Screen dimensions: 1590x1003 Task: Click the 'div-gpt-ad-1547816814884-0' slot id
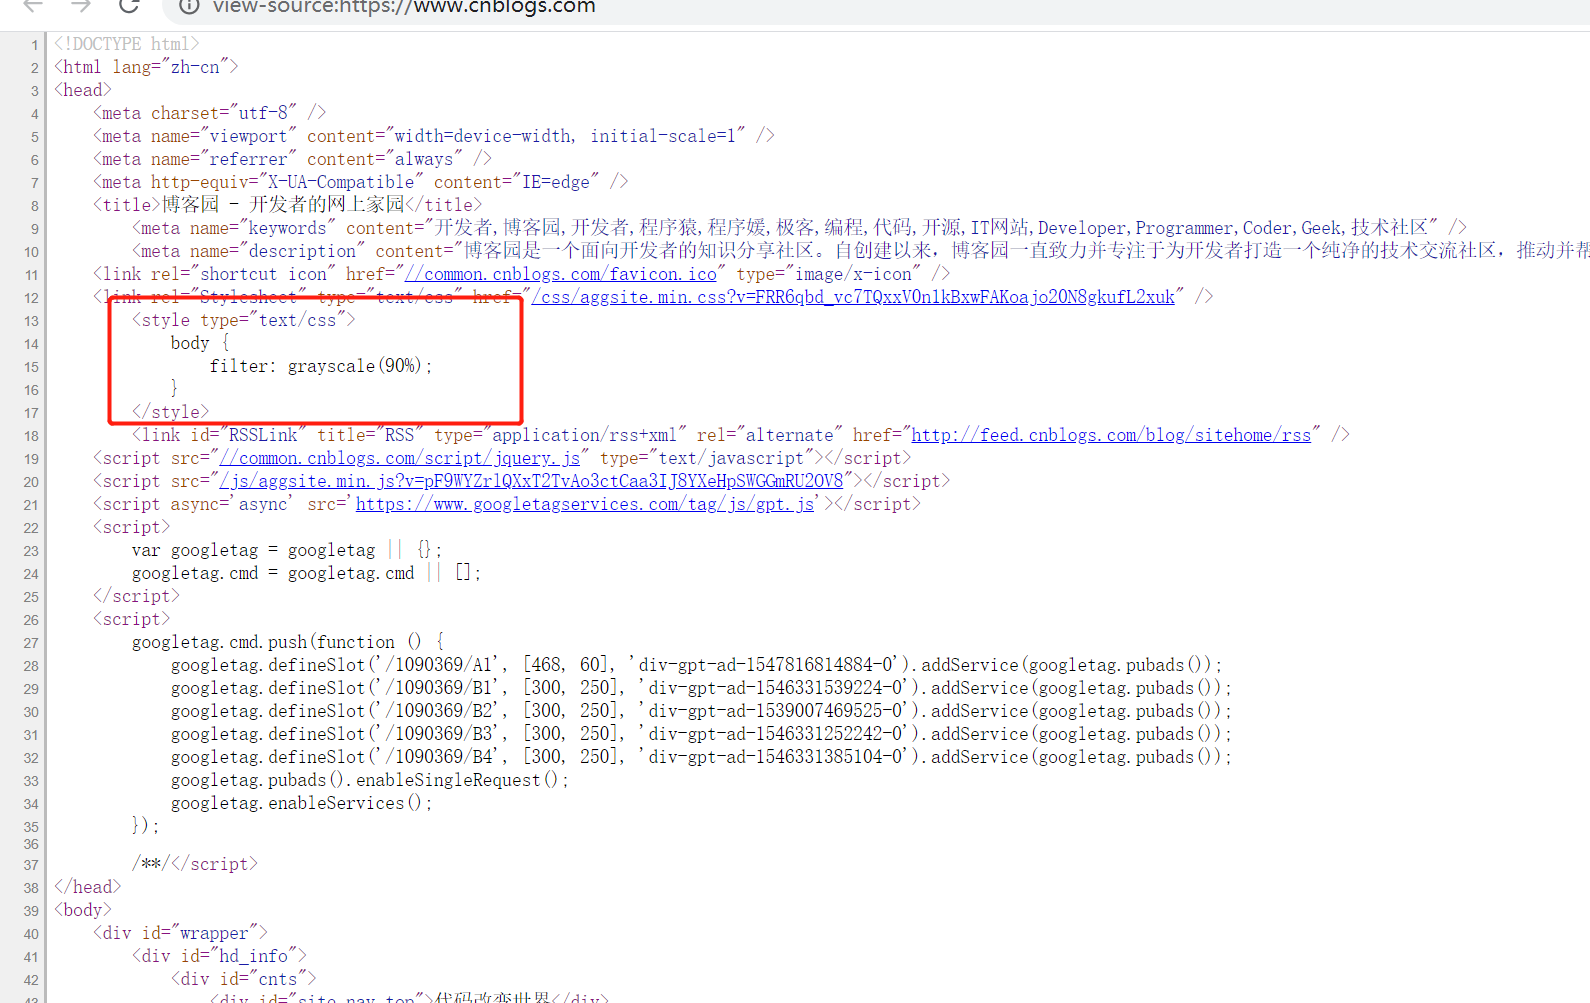767,665
